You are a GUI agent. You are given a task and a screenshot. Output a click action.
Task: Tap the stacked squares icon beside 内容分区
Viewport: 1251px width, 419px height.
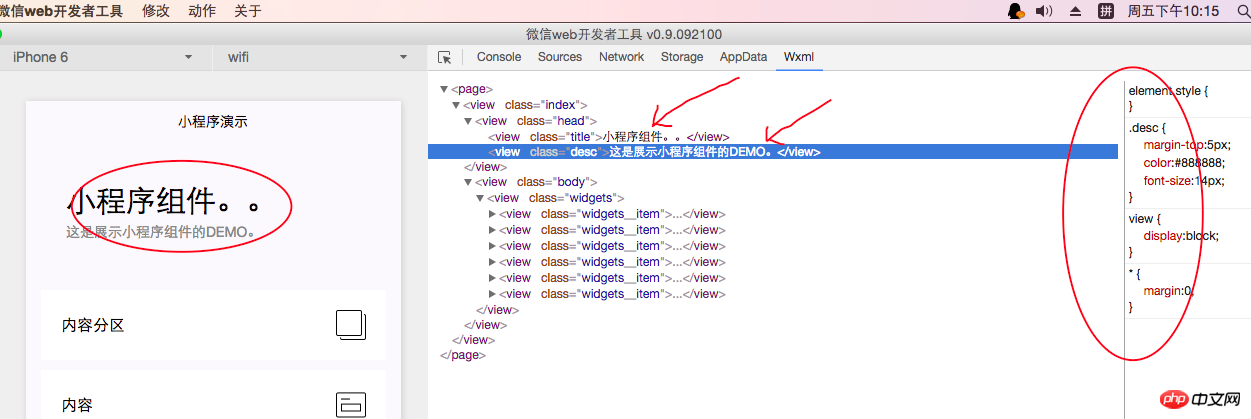click(x=351, y=325)
